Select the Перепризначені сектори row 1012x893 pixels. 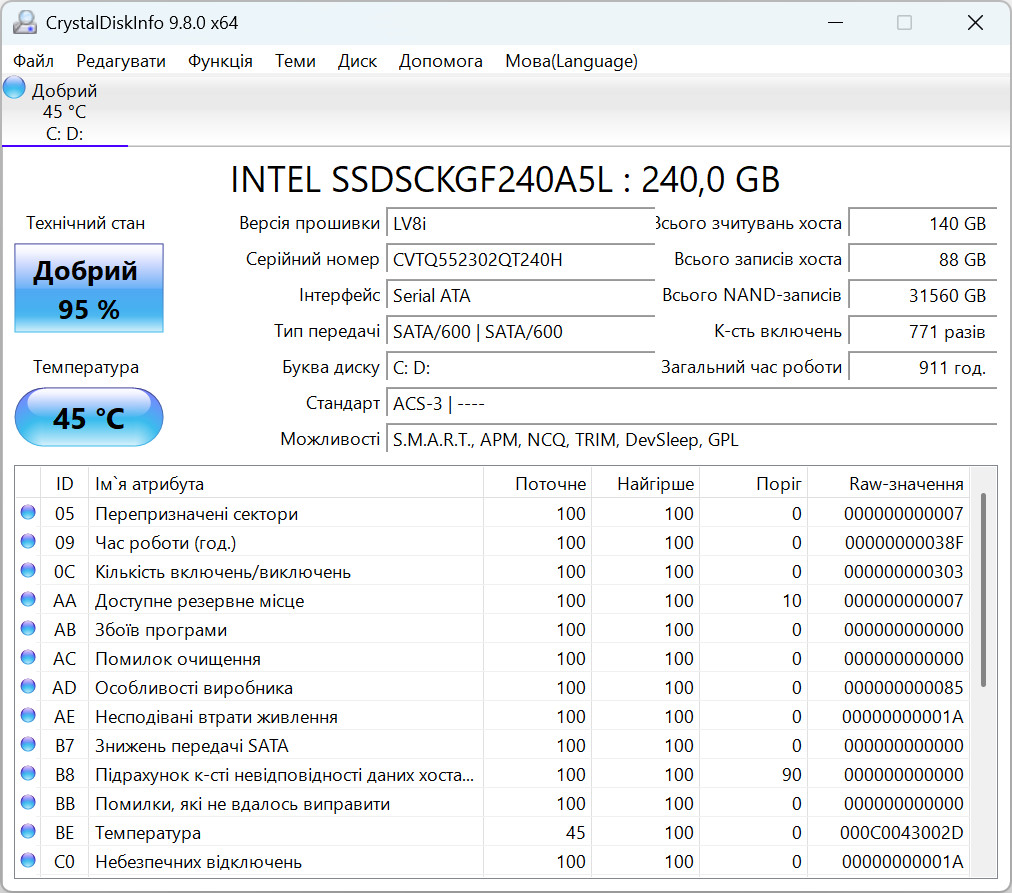click(494, 514)
